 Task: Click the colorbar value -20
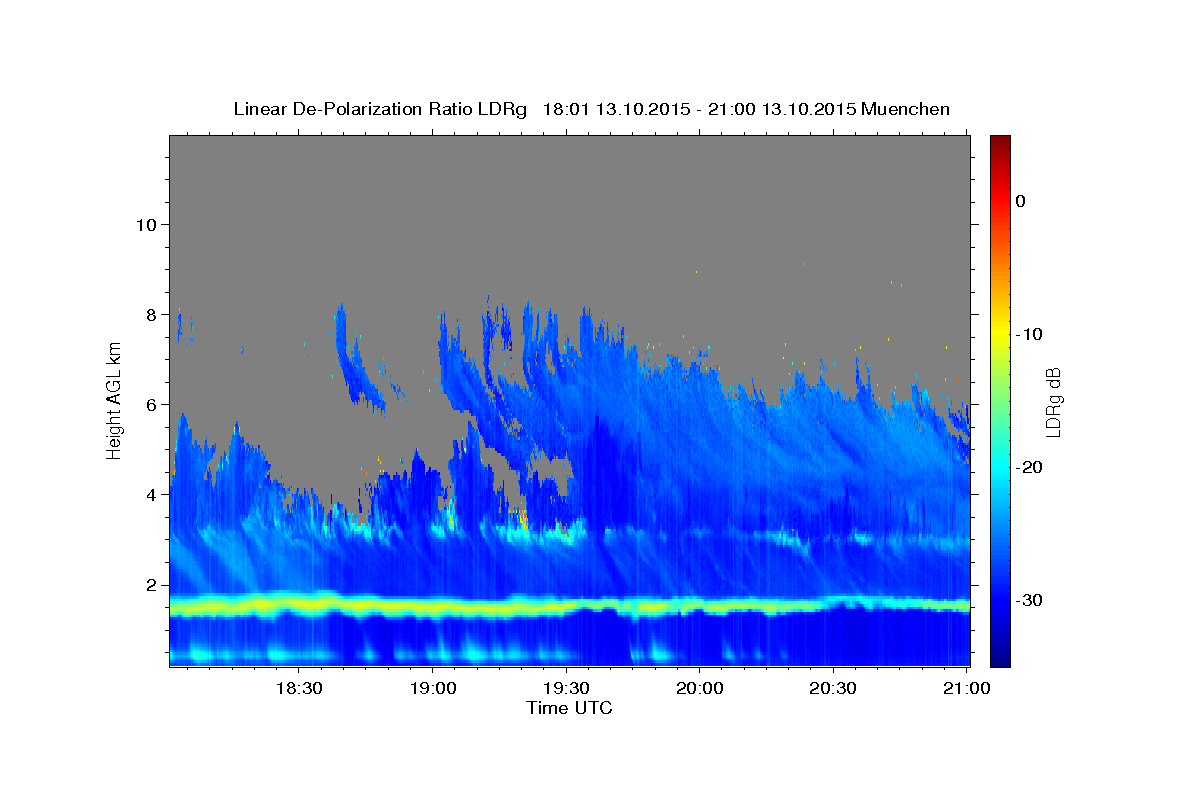coord(1029,467)
